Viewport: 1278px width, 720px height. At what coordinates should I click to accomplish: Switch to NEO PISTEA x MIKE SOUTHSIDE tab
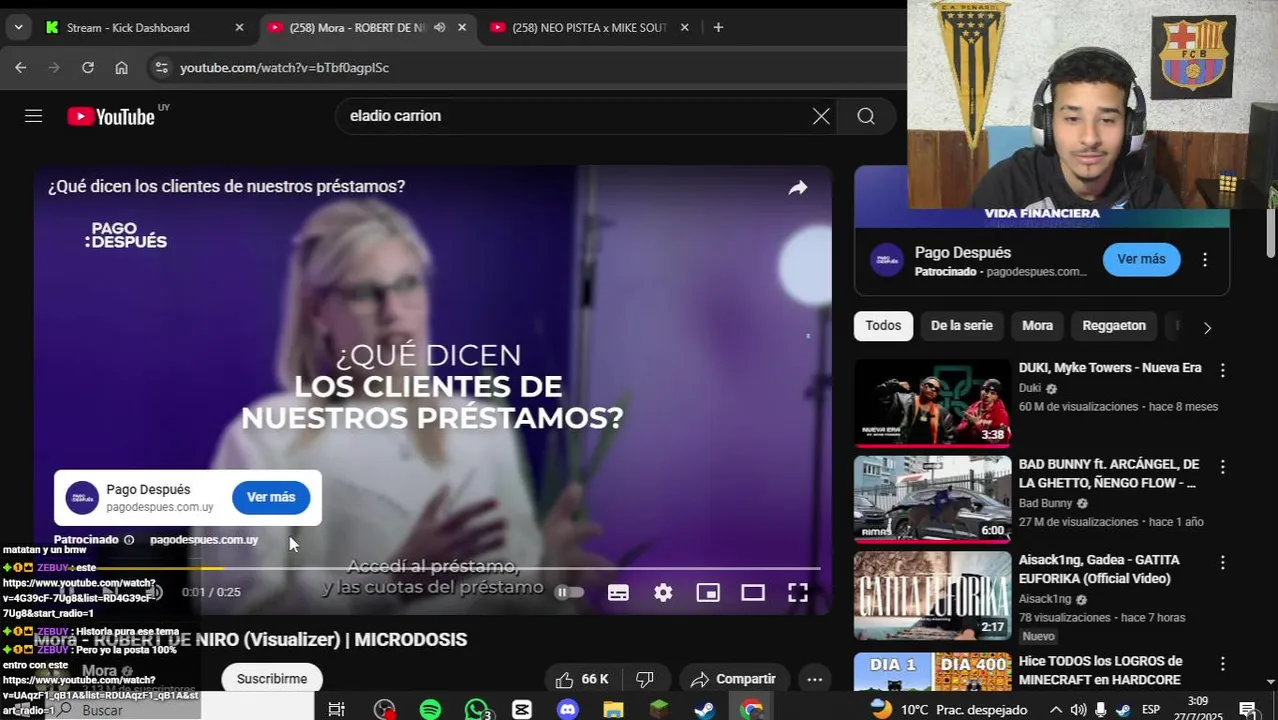(590, 27)
